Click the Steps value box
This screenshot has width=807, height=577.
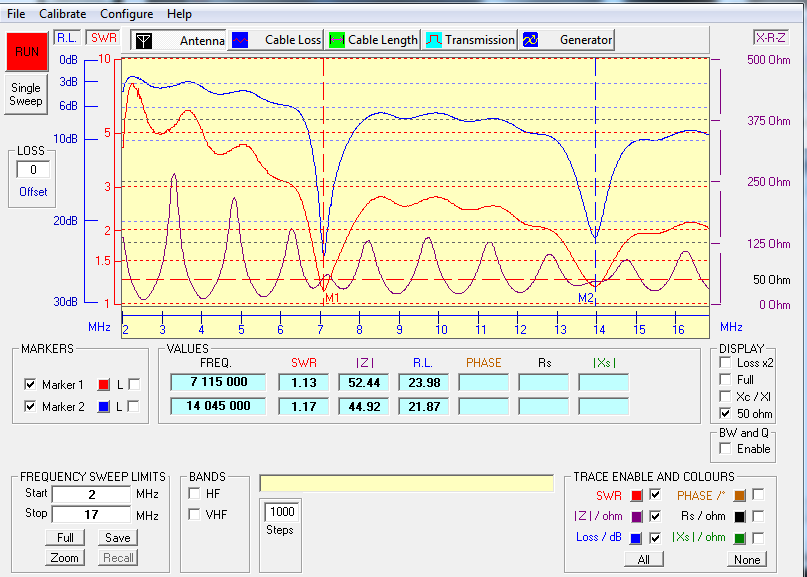[x=280, y=512]
